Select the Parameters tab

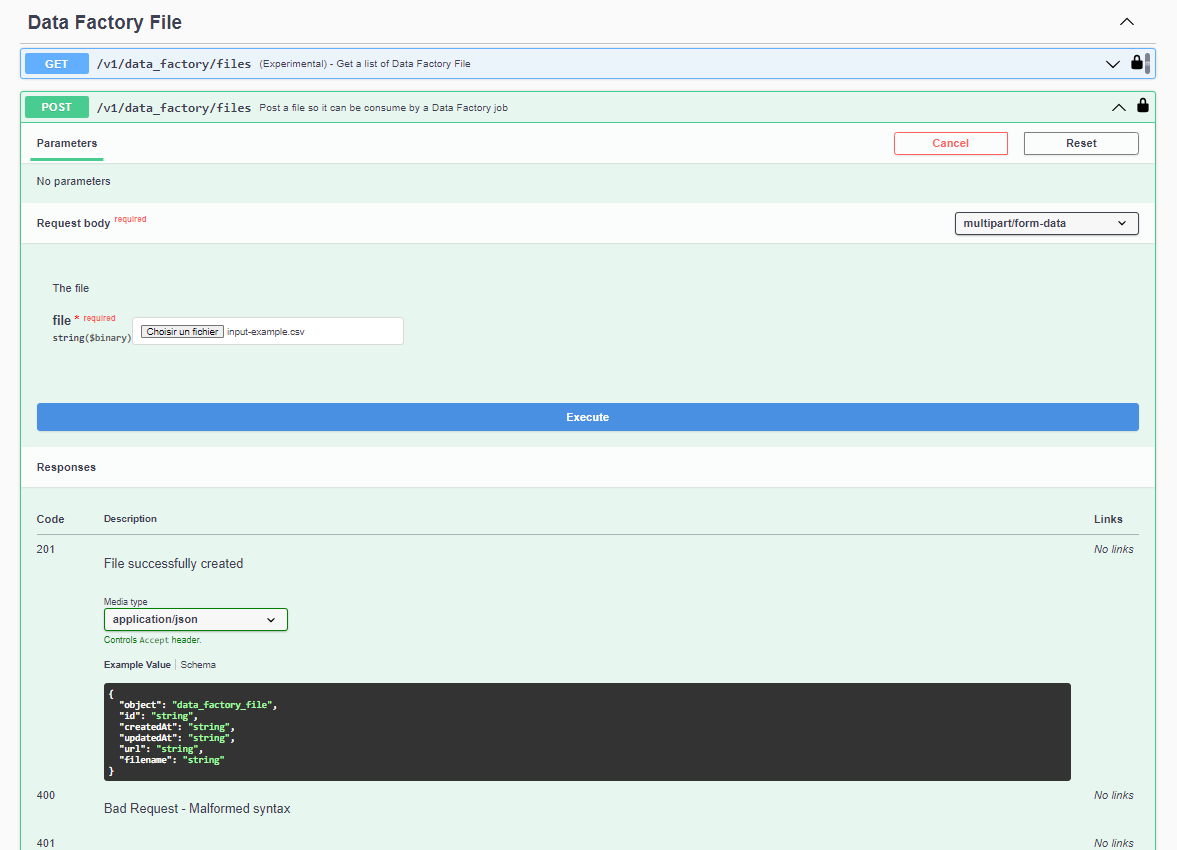pos(67,144)
